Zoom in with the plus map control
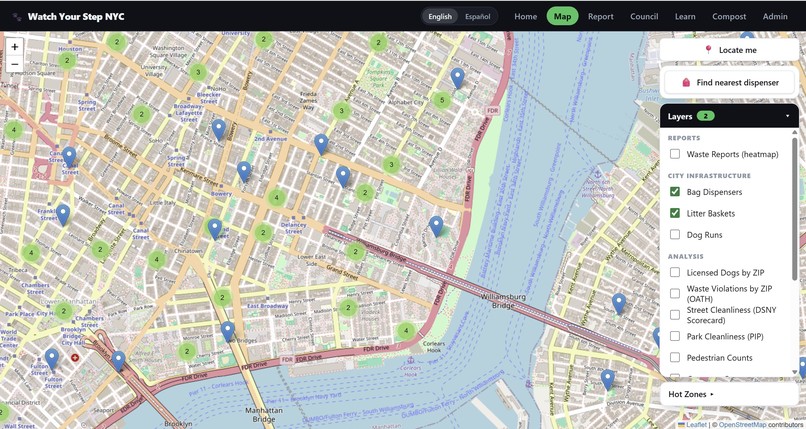 click(14, 47)
